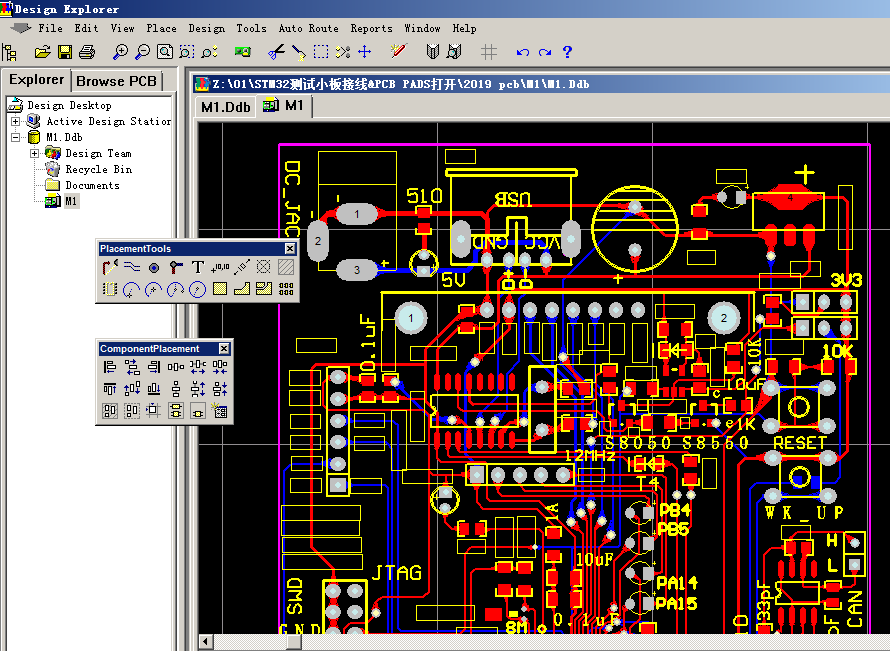The image size is (890, 651).
Task: Expand the Active Design Station node
Action: pos(15,121)
